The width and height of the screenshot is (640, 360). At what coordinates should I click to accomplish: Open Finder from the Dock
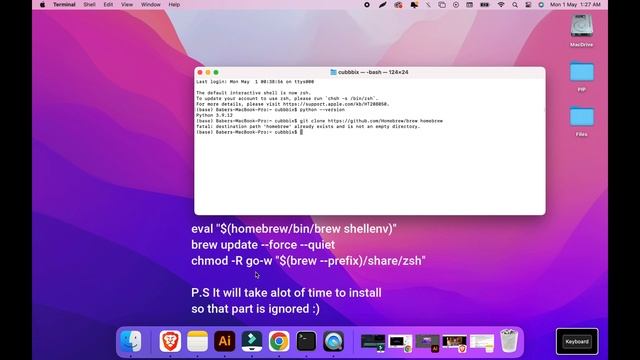[x=131, y=341]
